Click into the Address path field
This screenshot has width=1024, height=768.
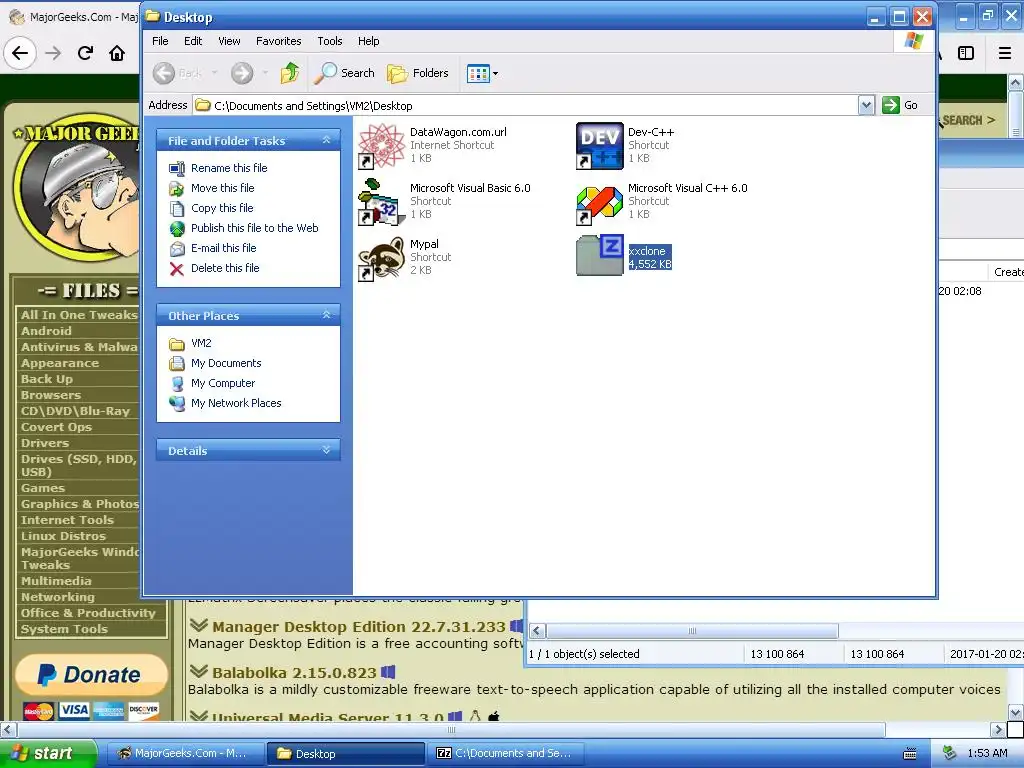[x=526, y=105]
